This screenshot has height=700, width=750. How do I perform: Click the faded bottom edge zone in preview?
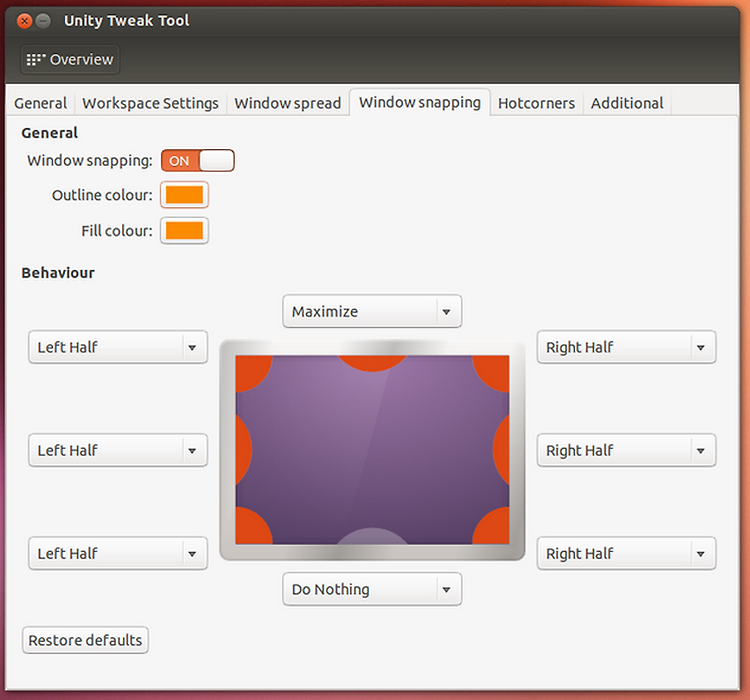[x=372, y=536]
